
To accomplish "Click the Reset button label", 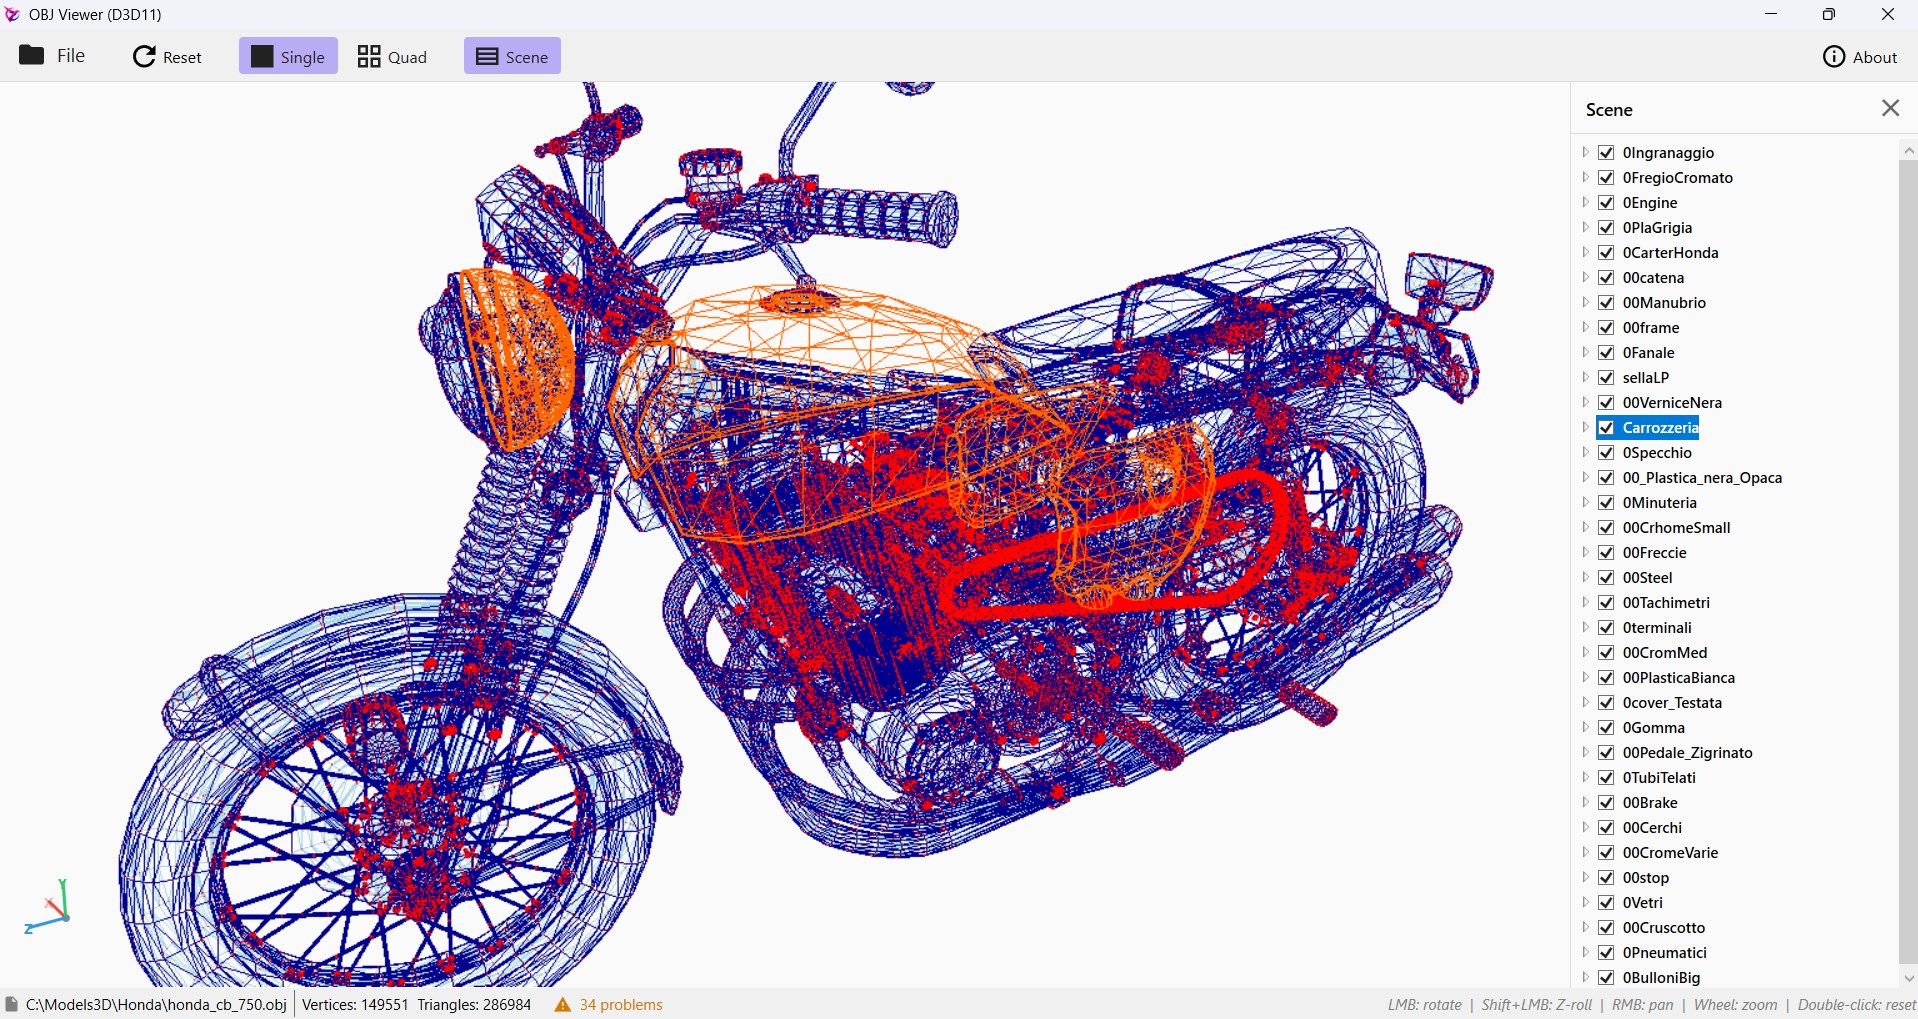I will tap(182, 58).
